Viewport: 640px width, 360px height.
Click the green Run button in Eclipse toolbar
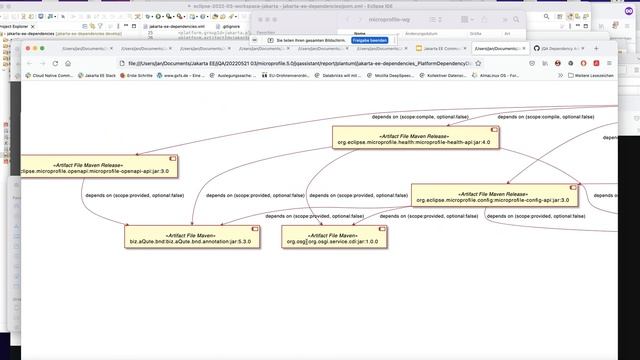pyautogui.click(x=158, y=17)
